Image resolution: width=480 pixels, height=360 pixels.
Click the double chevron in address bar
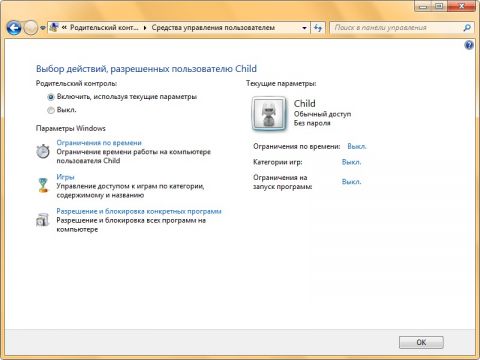[x=64, y=28]
